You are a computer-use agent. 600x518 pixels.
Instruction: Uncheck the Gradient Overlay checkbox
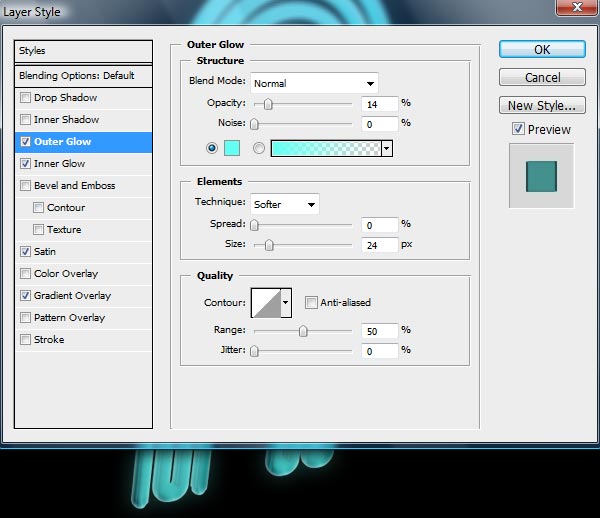click(x=25, y=295)
